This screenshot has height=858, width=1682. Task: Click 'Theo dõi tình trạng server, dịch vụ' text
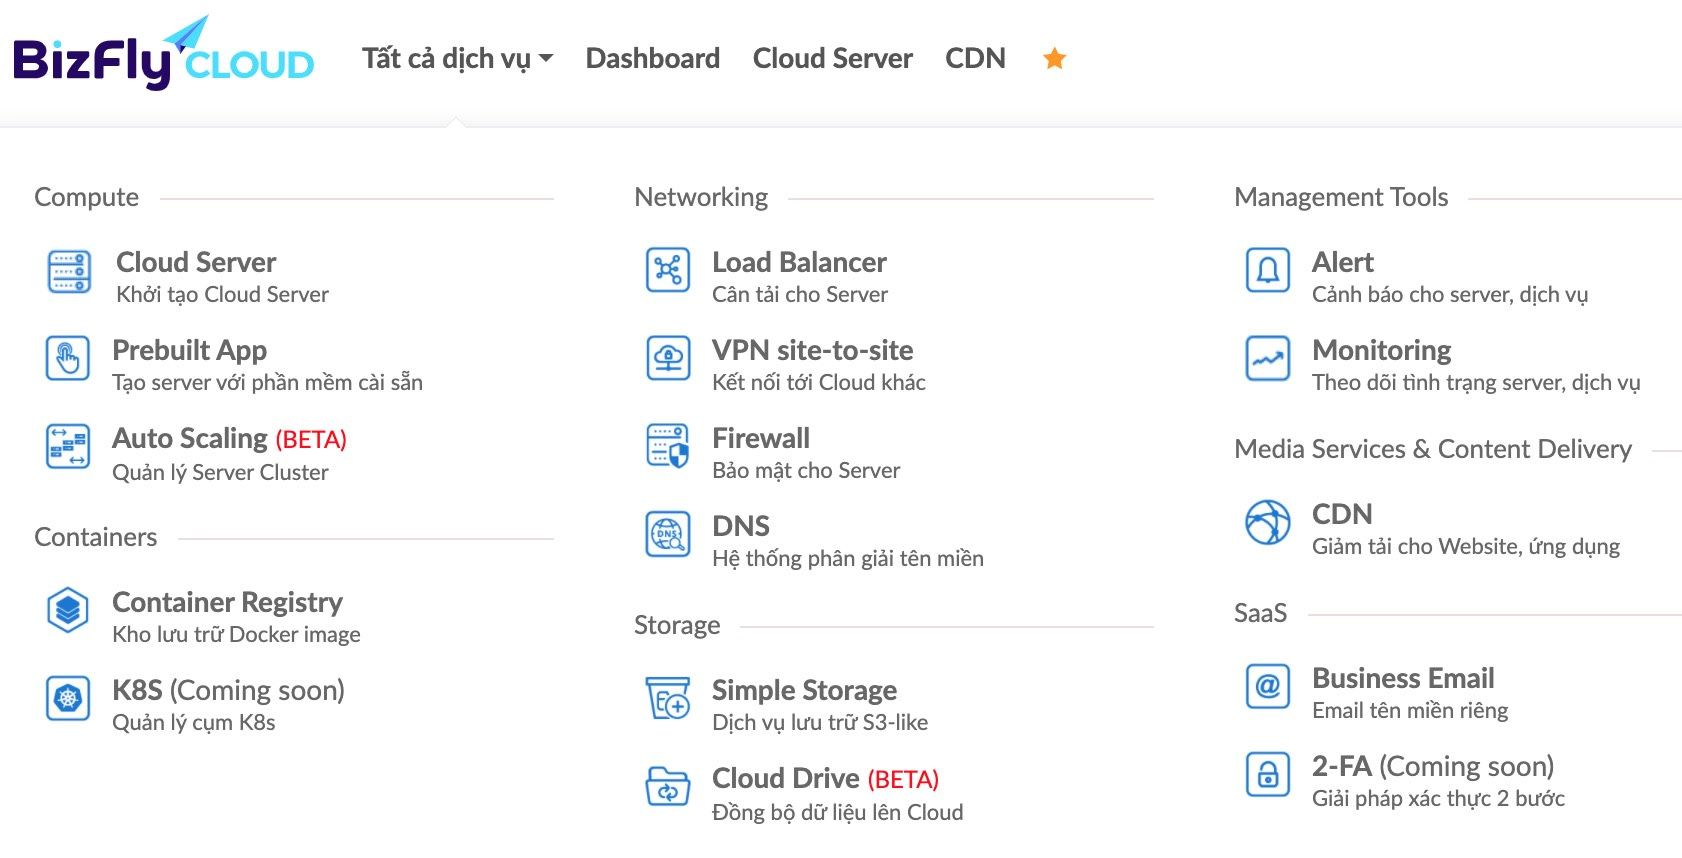(1476, 382)
